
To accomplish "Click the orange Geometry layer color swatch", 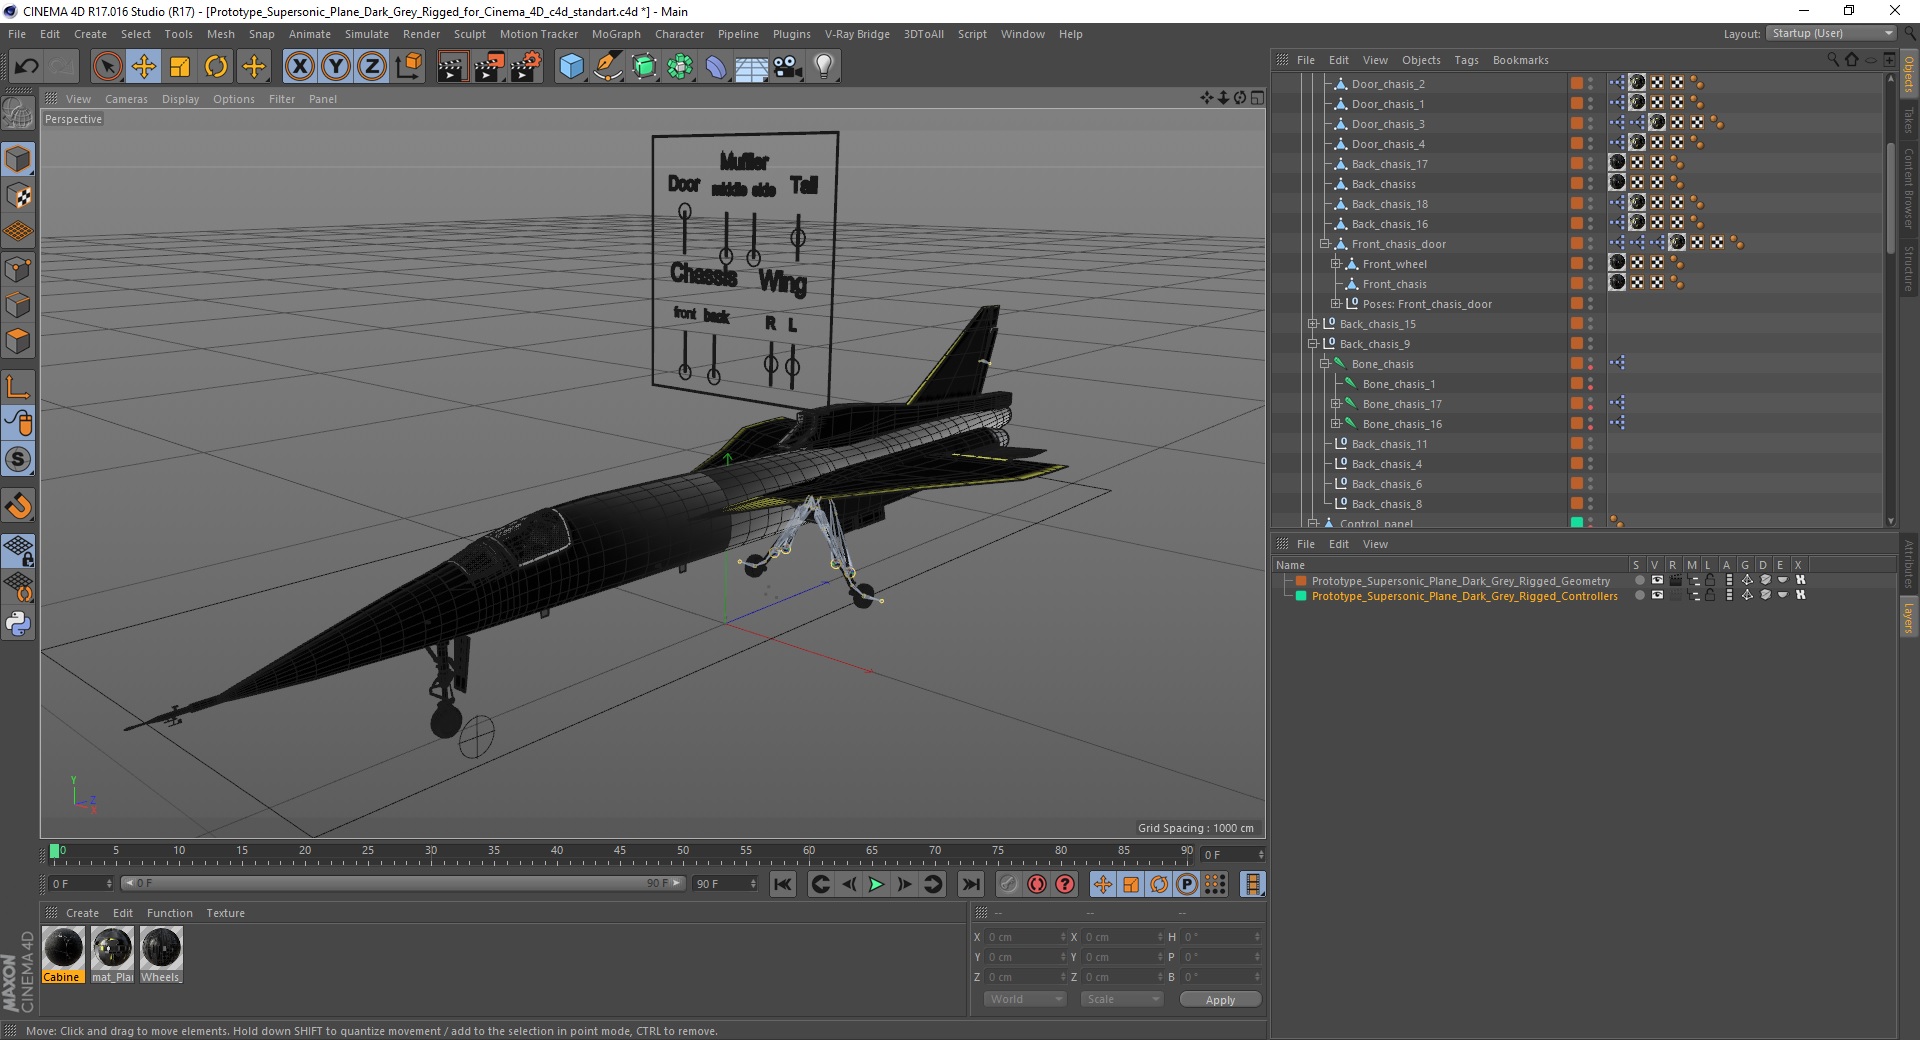I will tap(1301, 581).
